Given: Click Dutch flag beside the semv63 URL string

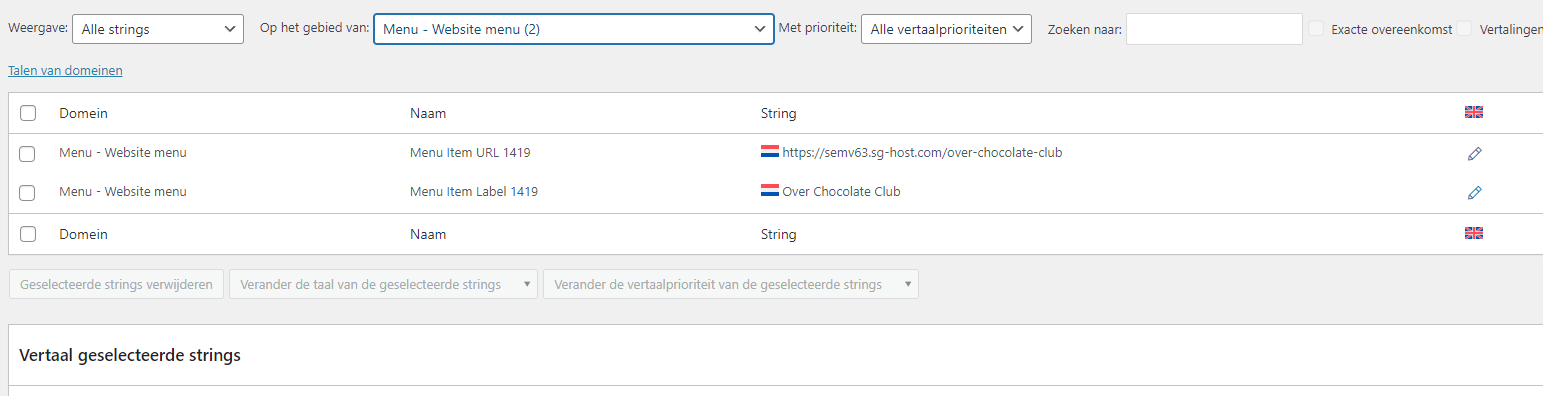Looking at the screenshot, I should (x=770, y=153).
